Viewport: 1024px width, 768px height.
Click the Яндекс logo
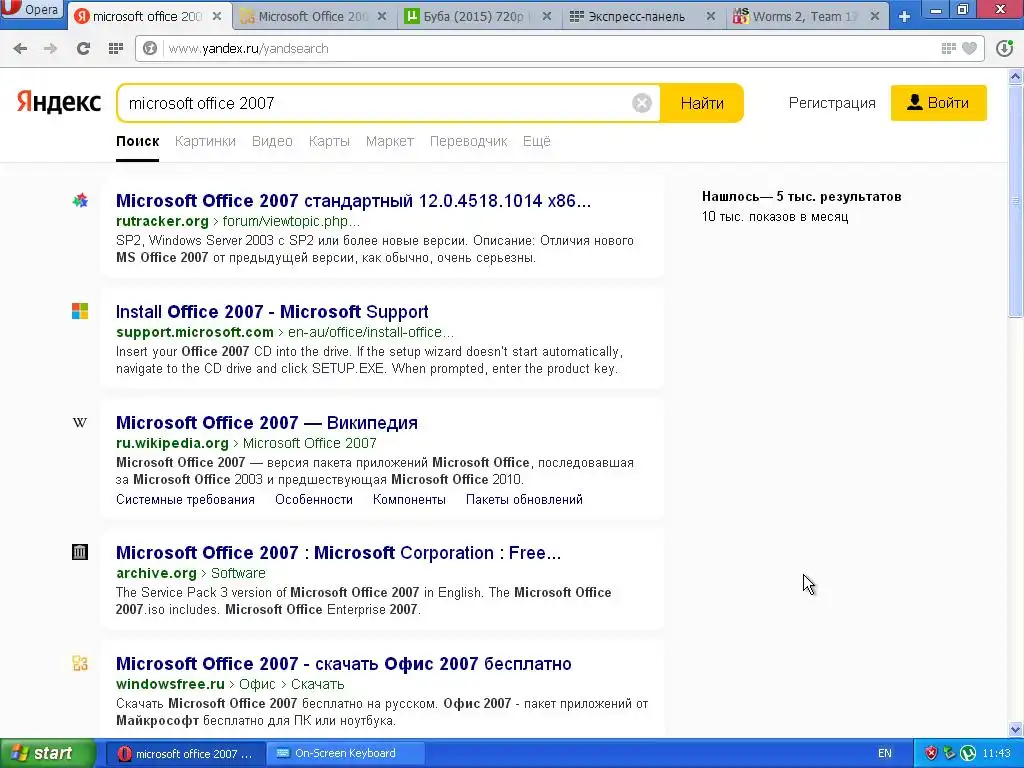coord(59,103)
